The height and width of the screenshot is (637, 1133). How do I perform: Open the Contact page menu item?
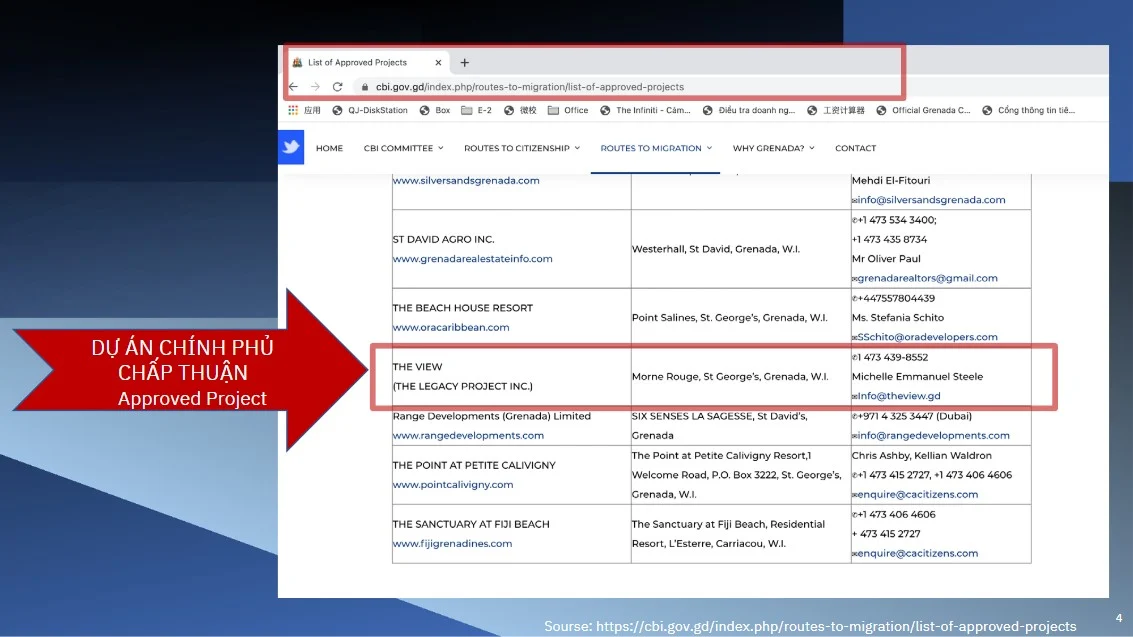[855, 148]
